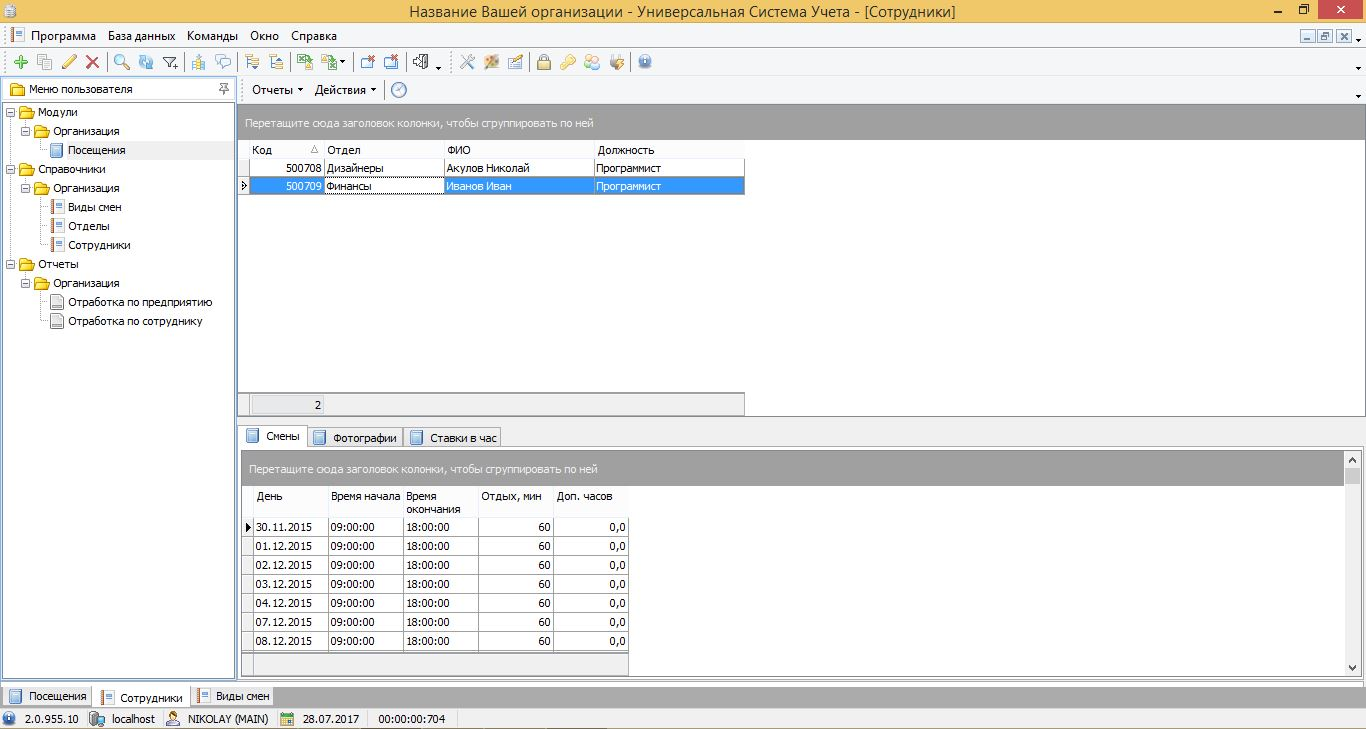Click the second window-with-red-X icon

click(x=391, y=62)
